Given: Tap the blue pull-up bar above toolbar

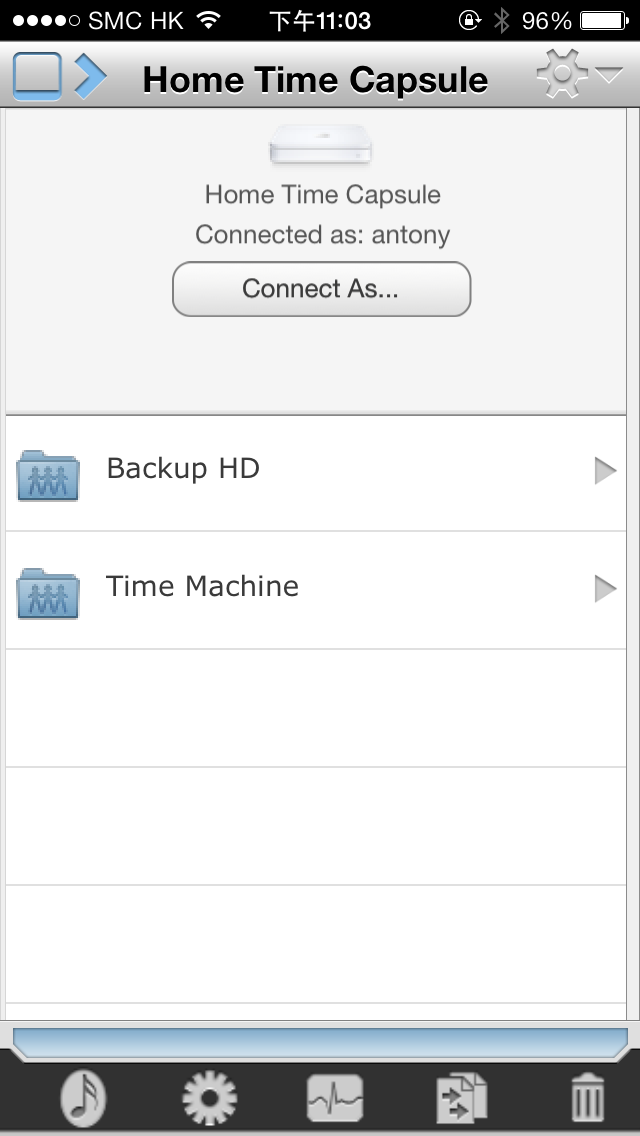Looking at the screenshot, I should point(320,1043).
